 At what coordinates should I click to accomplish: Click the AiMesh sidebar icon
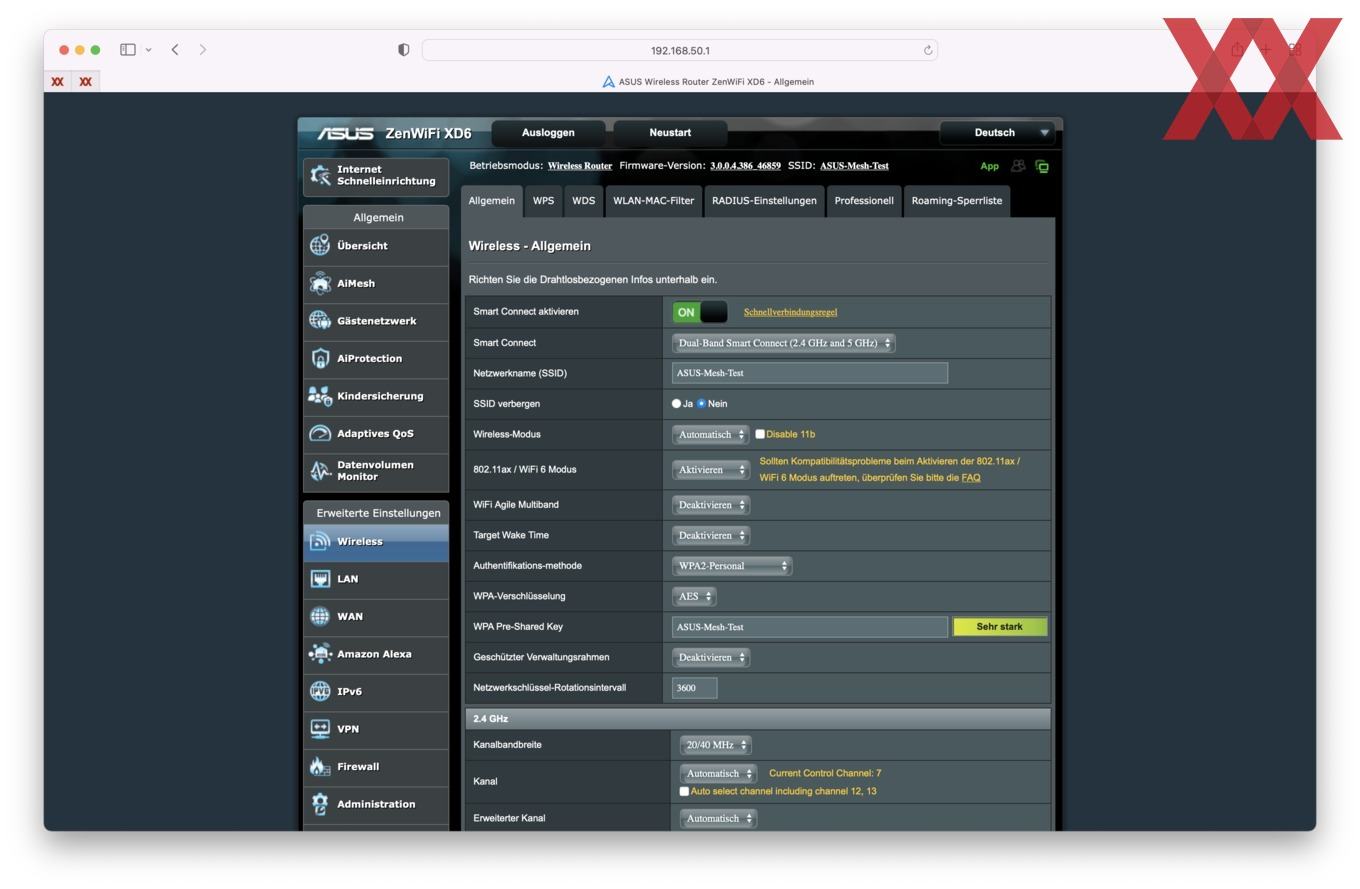[320, 283]
